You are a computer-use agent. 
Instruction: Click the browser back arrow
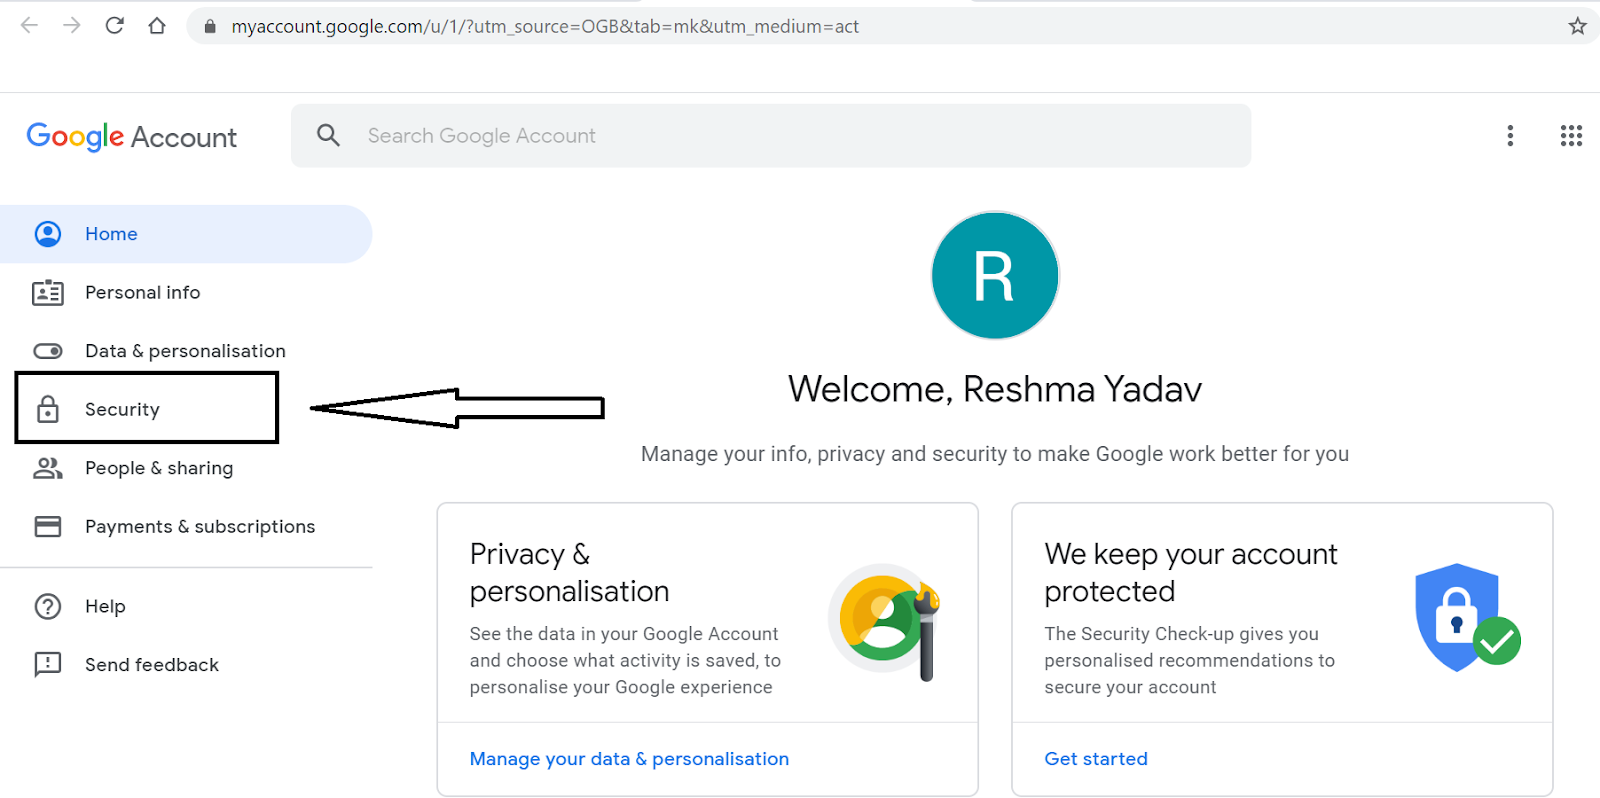tap(29, 25)
